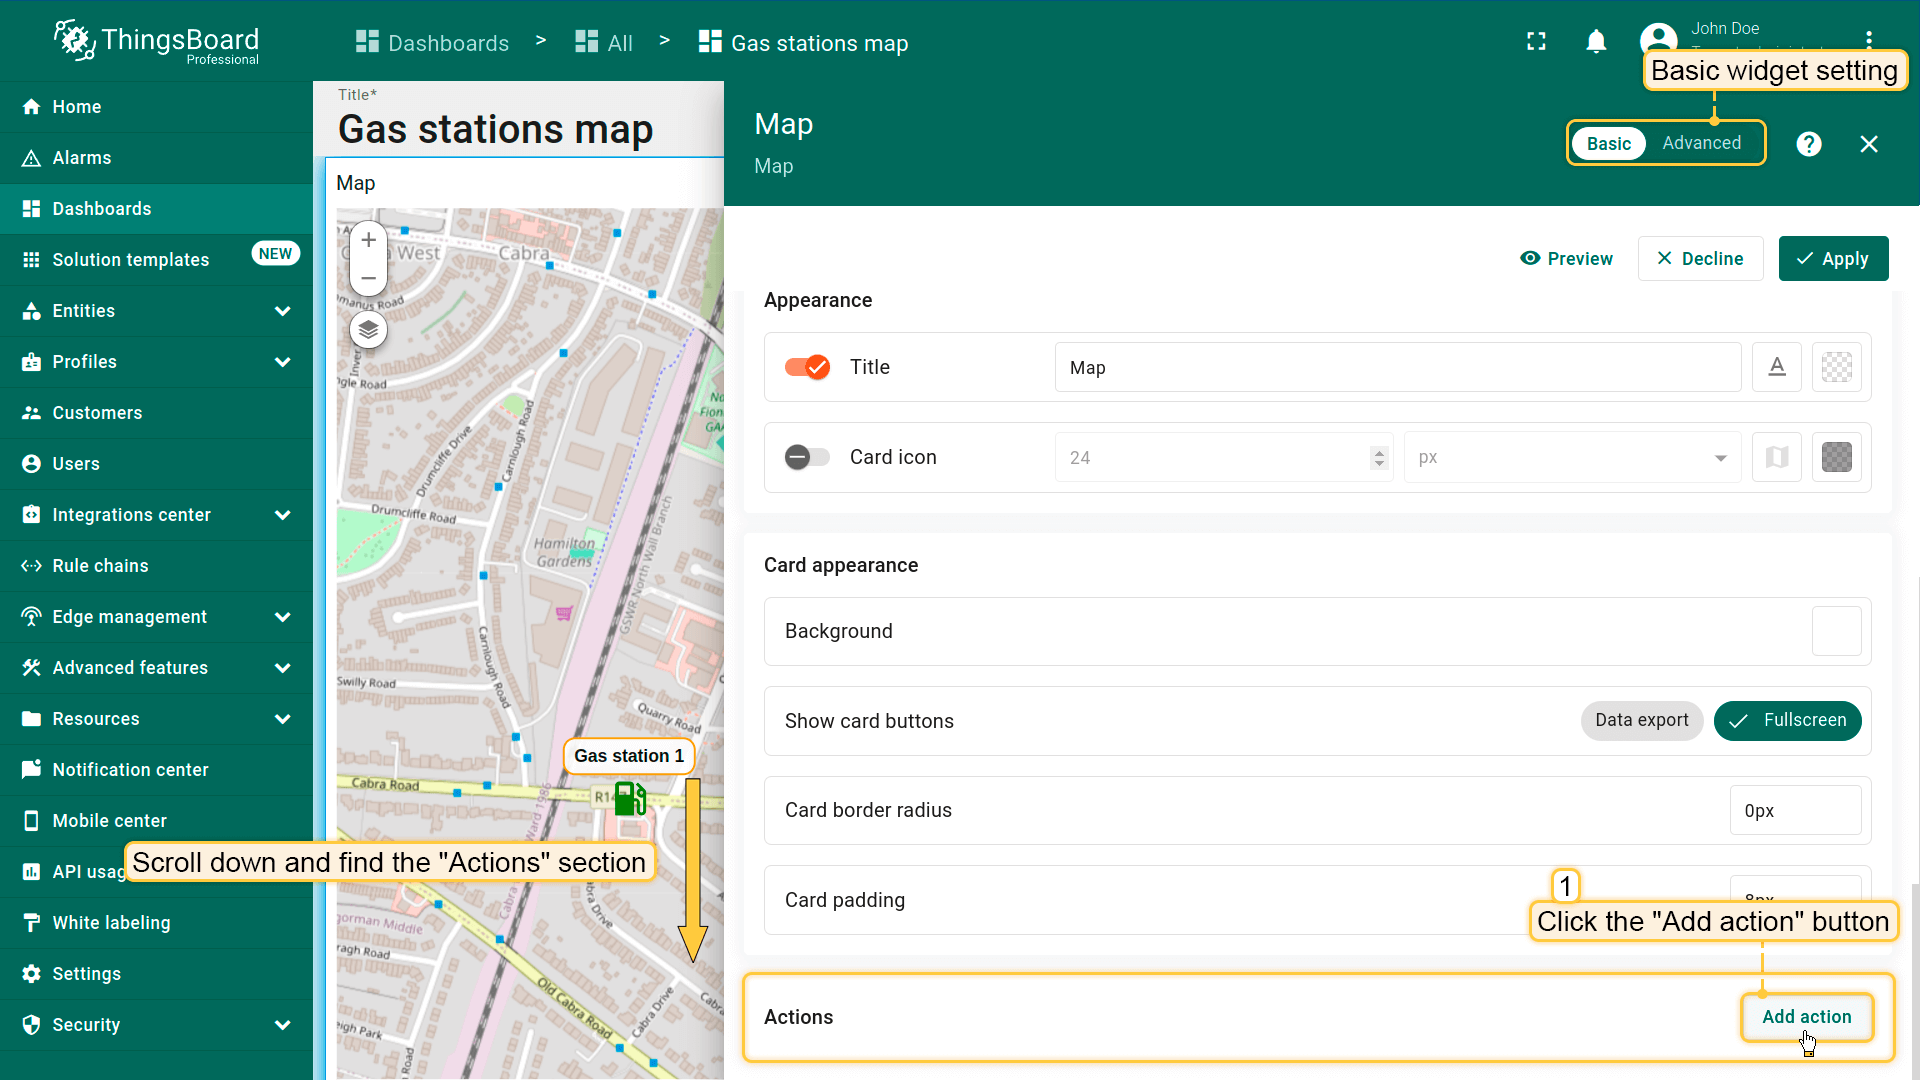
Task: Open user account menu dots
Action: coord(1868,40)
